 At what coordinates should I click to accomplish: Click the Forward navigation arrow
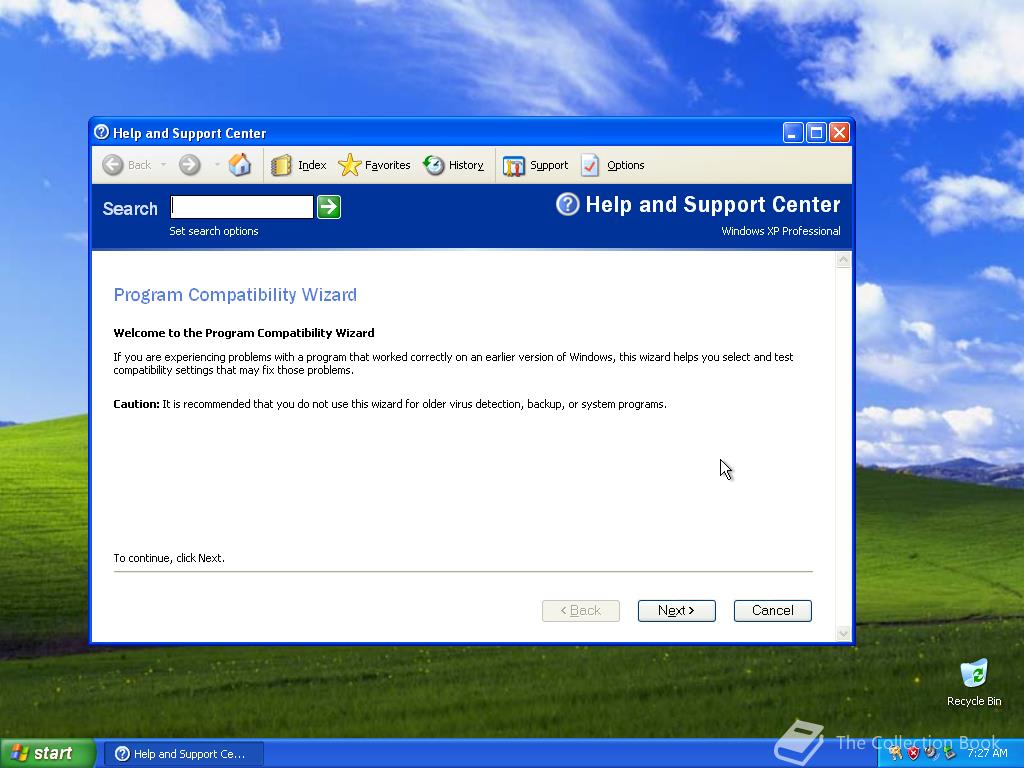coord(189,165)
